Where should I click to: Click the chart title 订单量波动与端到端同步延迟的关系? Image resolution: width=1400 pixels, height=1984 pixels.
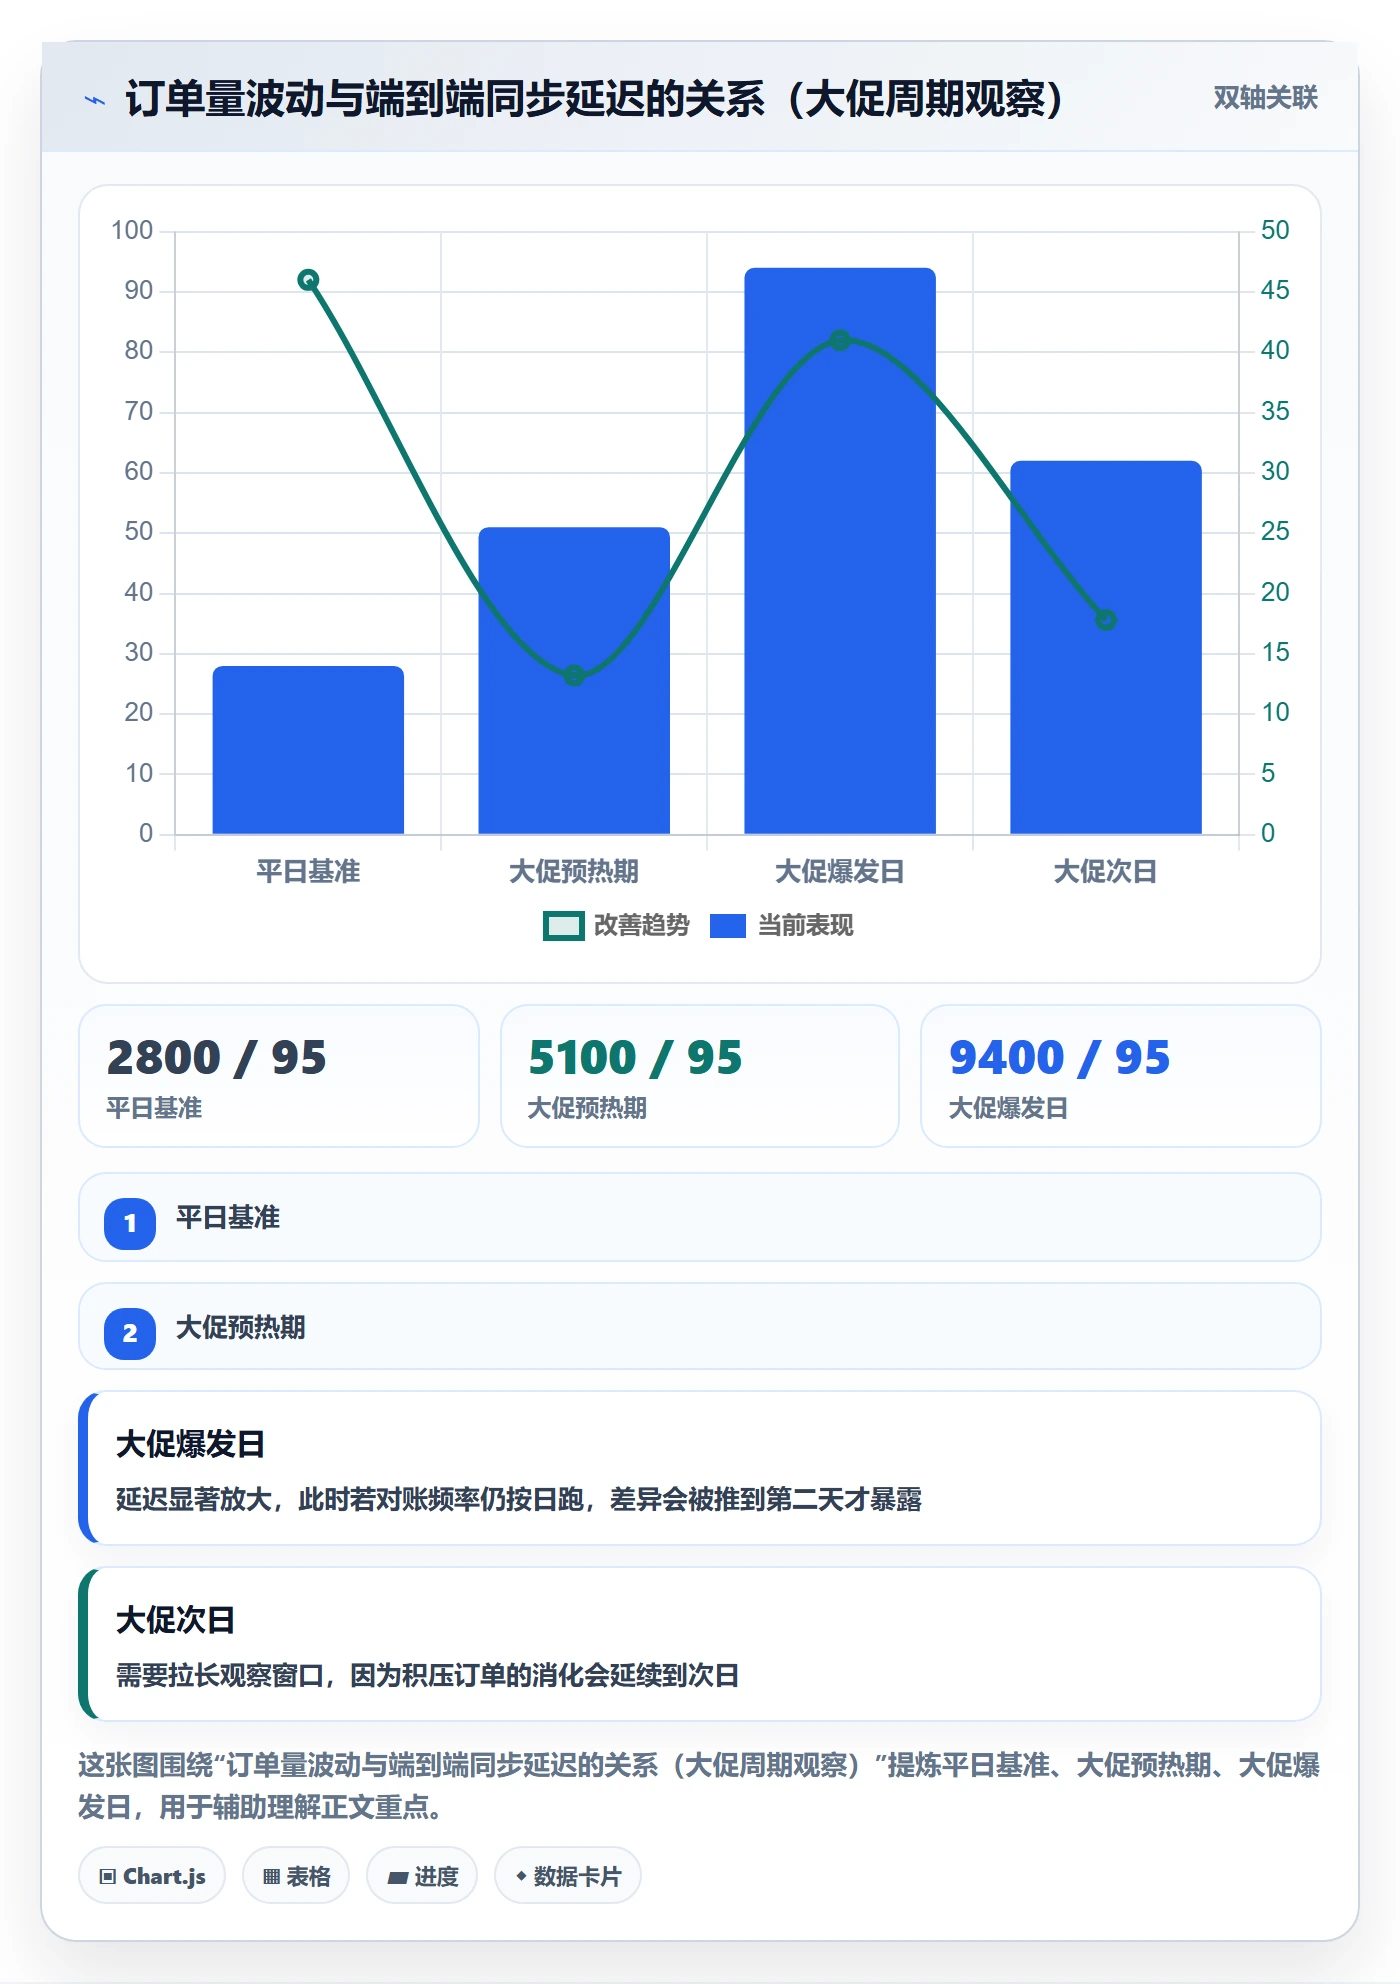(x=445, y=99)
